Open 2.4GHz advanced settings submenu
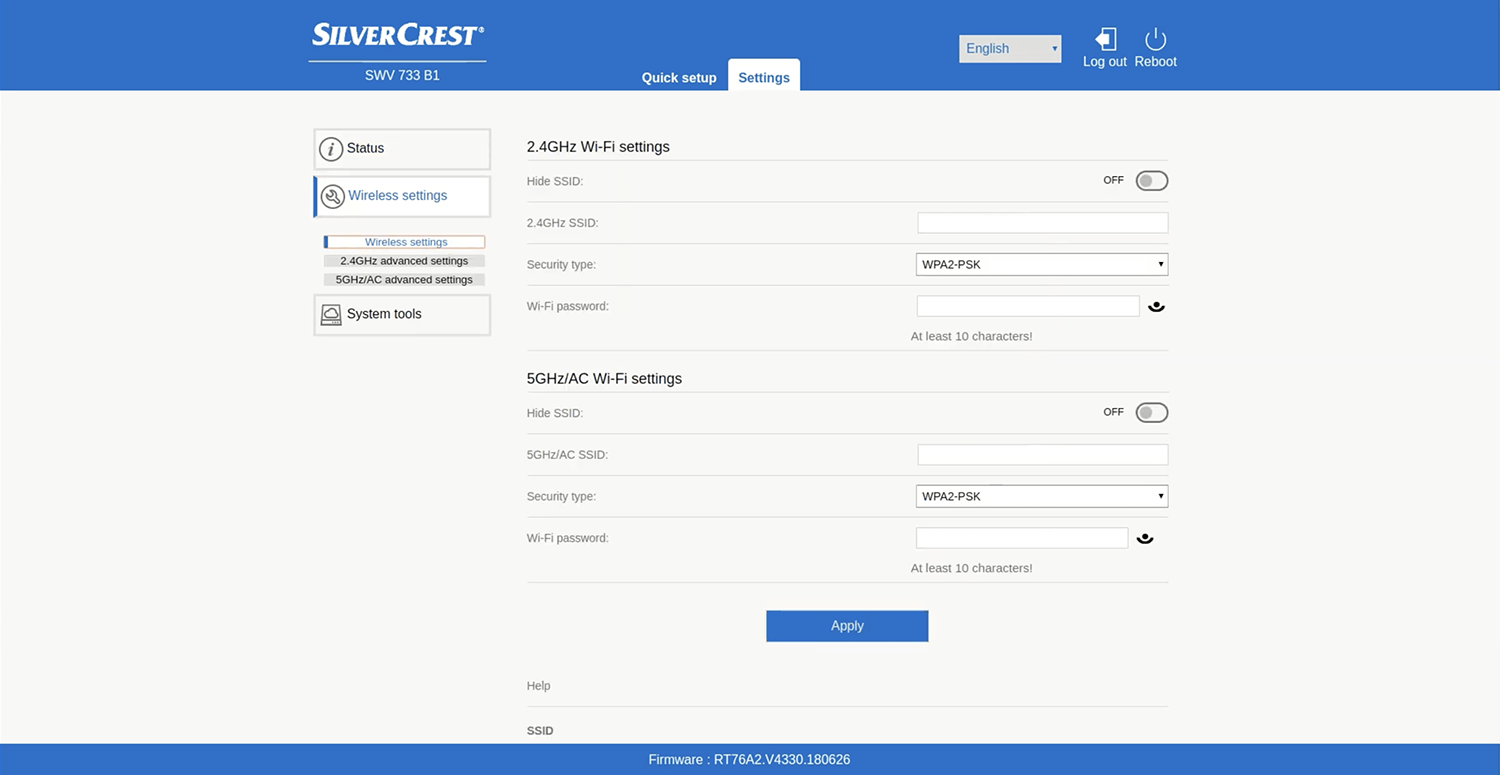This screenshot has width=1500, height=775. [x=404, y=261]
